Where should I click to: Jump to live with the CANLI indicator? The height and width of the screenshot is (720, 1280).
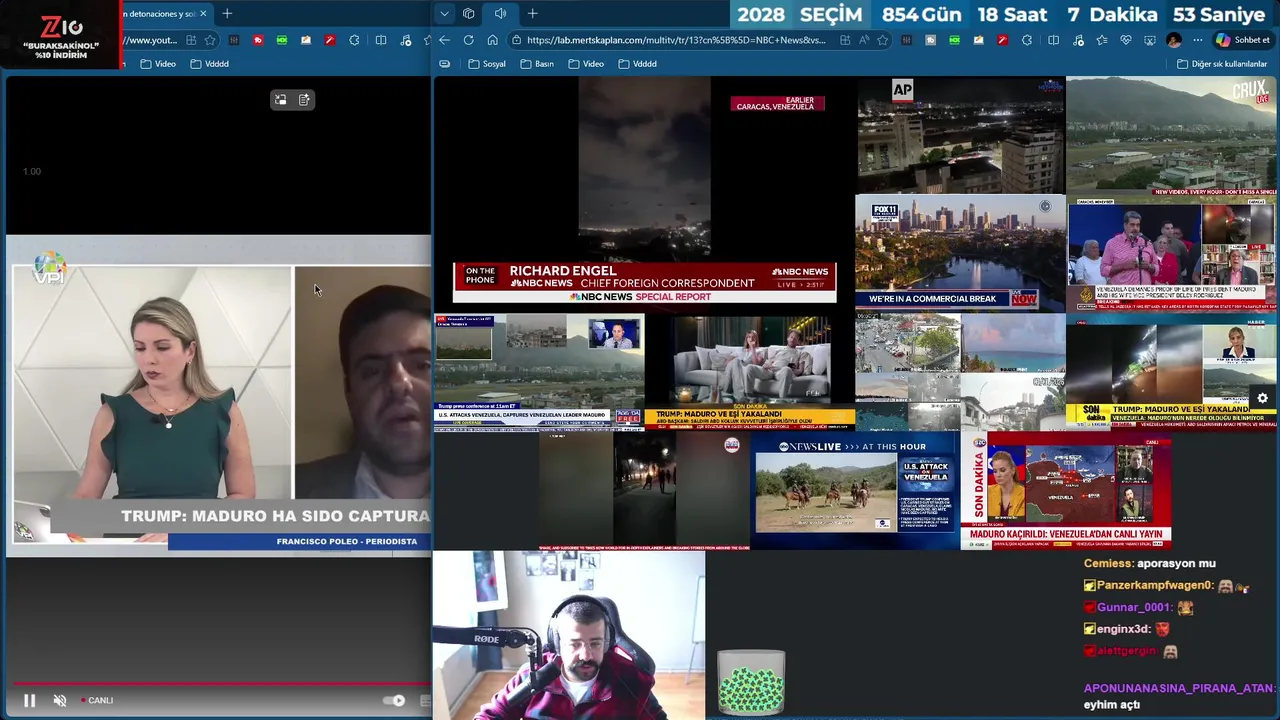(97, 700)
